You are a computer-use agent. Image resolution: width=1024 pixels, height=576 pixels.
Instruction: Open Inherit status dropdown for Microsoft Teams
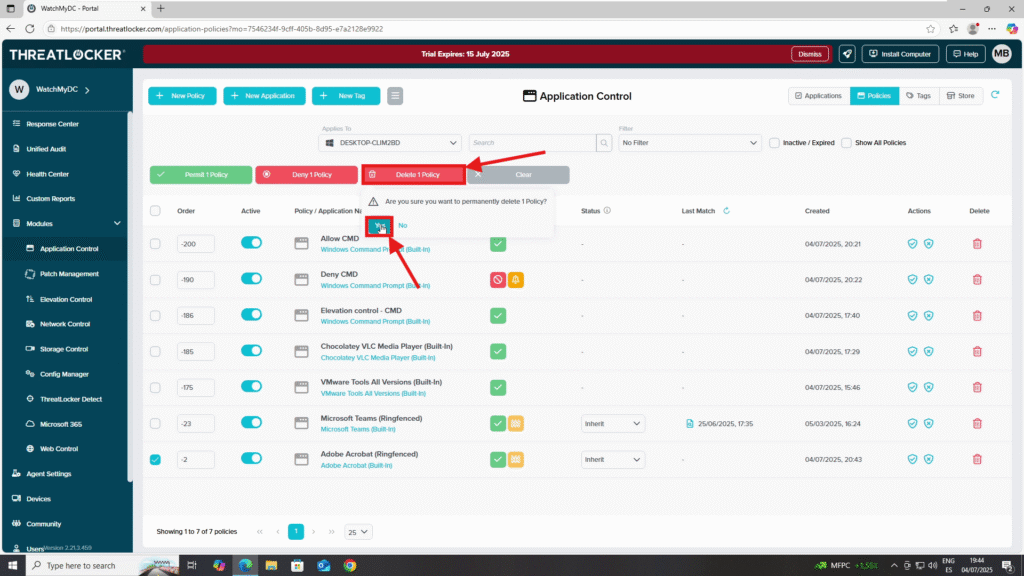pos(613,423)
